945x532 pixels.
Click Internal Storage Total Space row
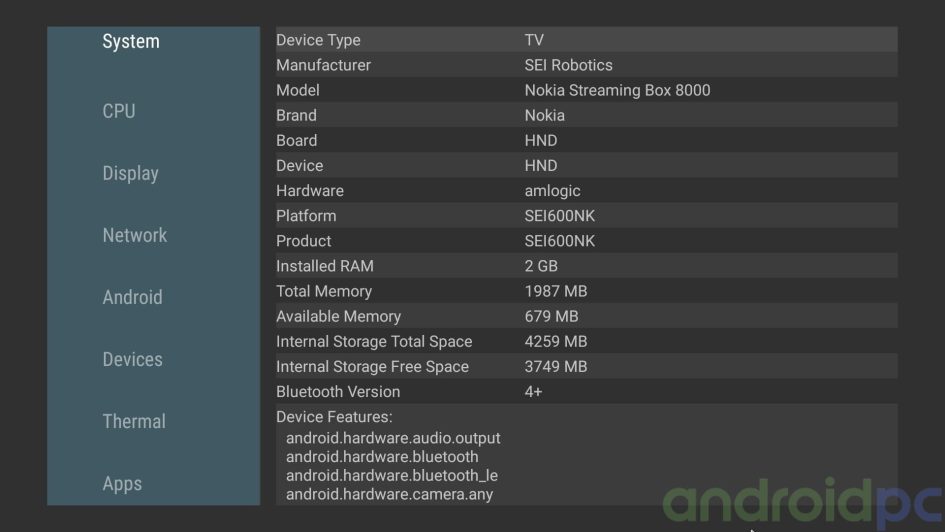(586, 341)
